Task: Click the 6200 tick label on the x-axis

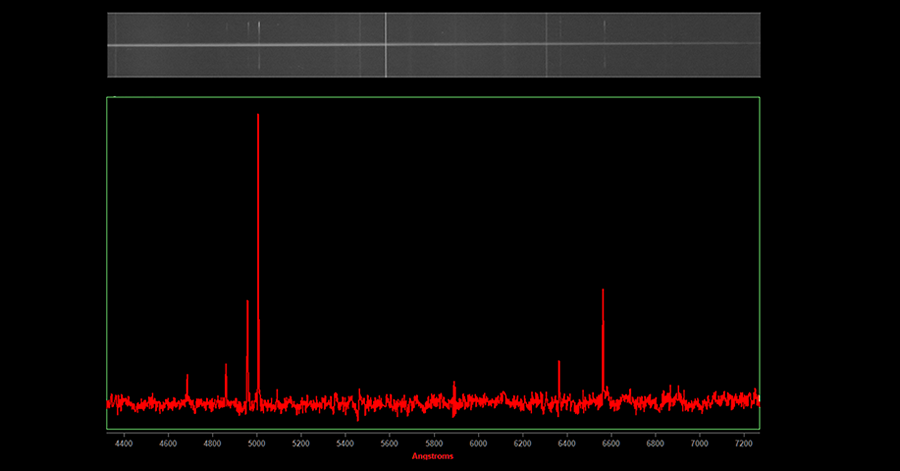Action: (x=522, y=442)
